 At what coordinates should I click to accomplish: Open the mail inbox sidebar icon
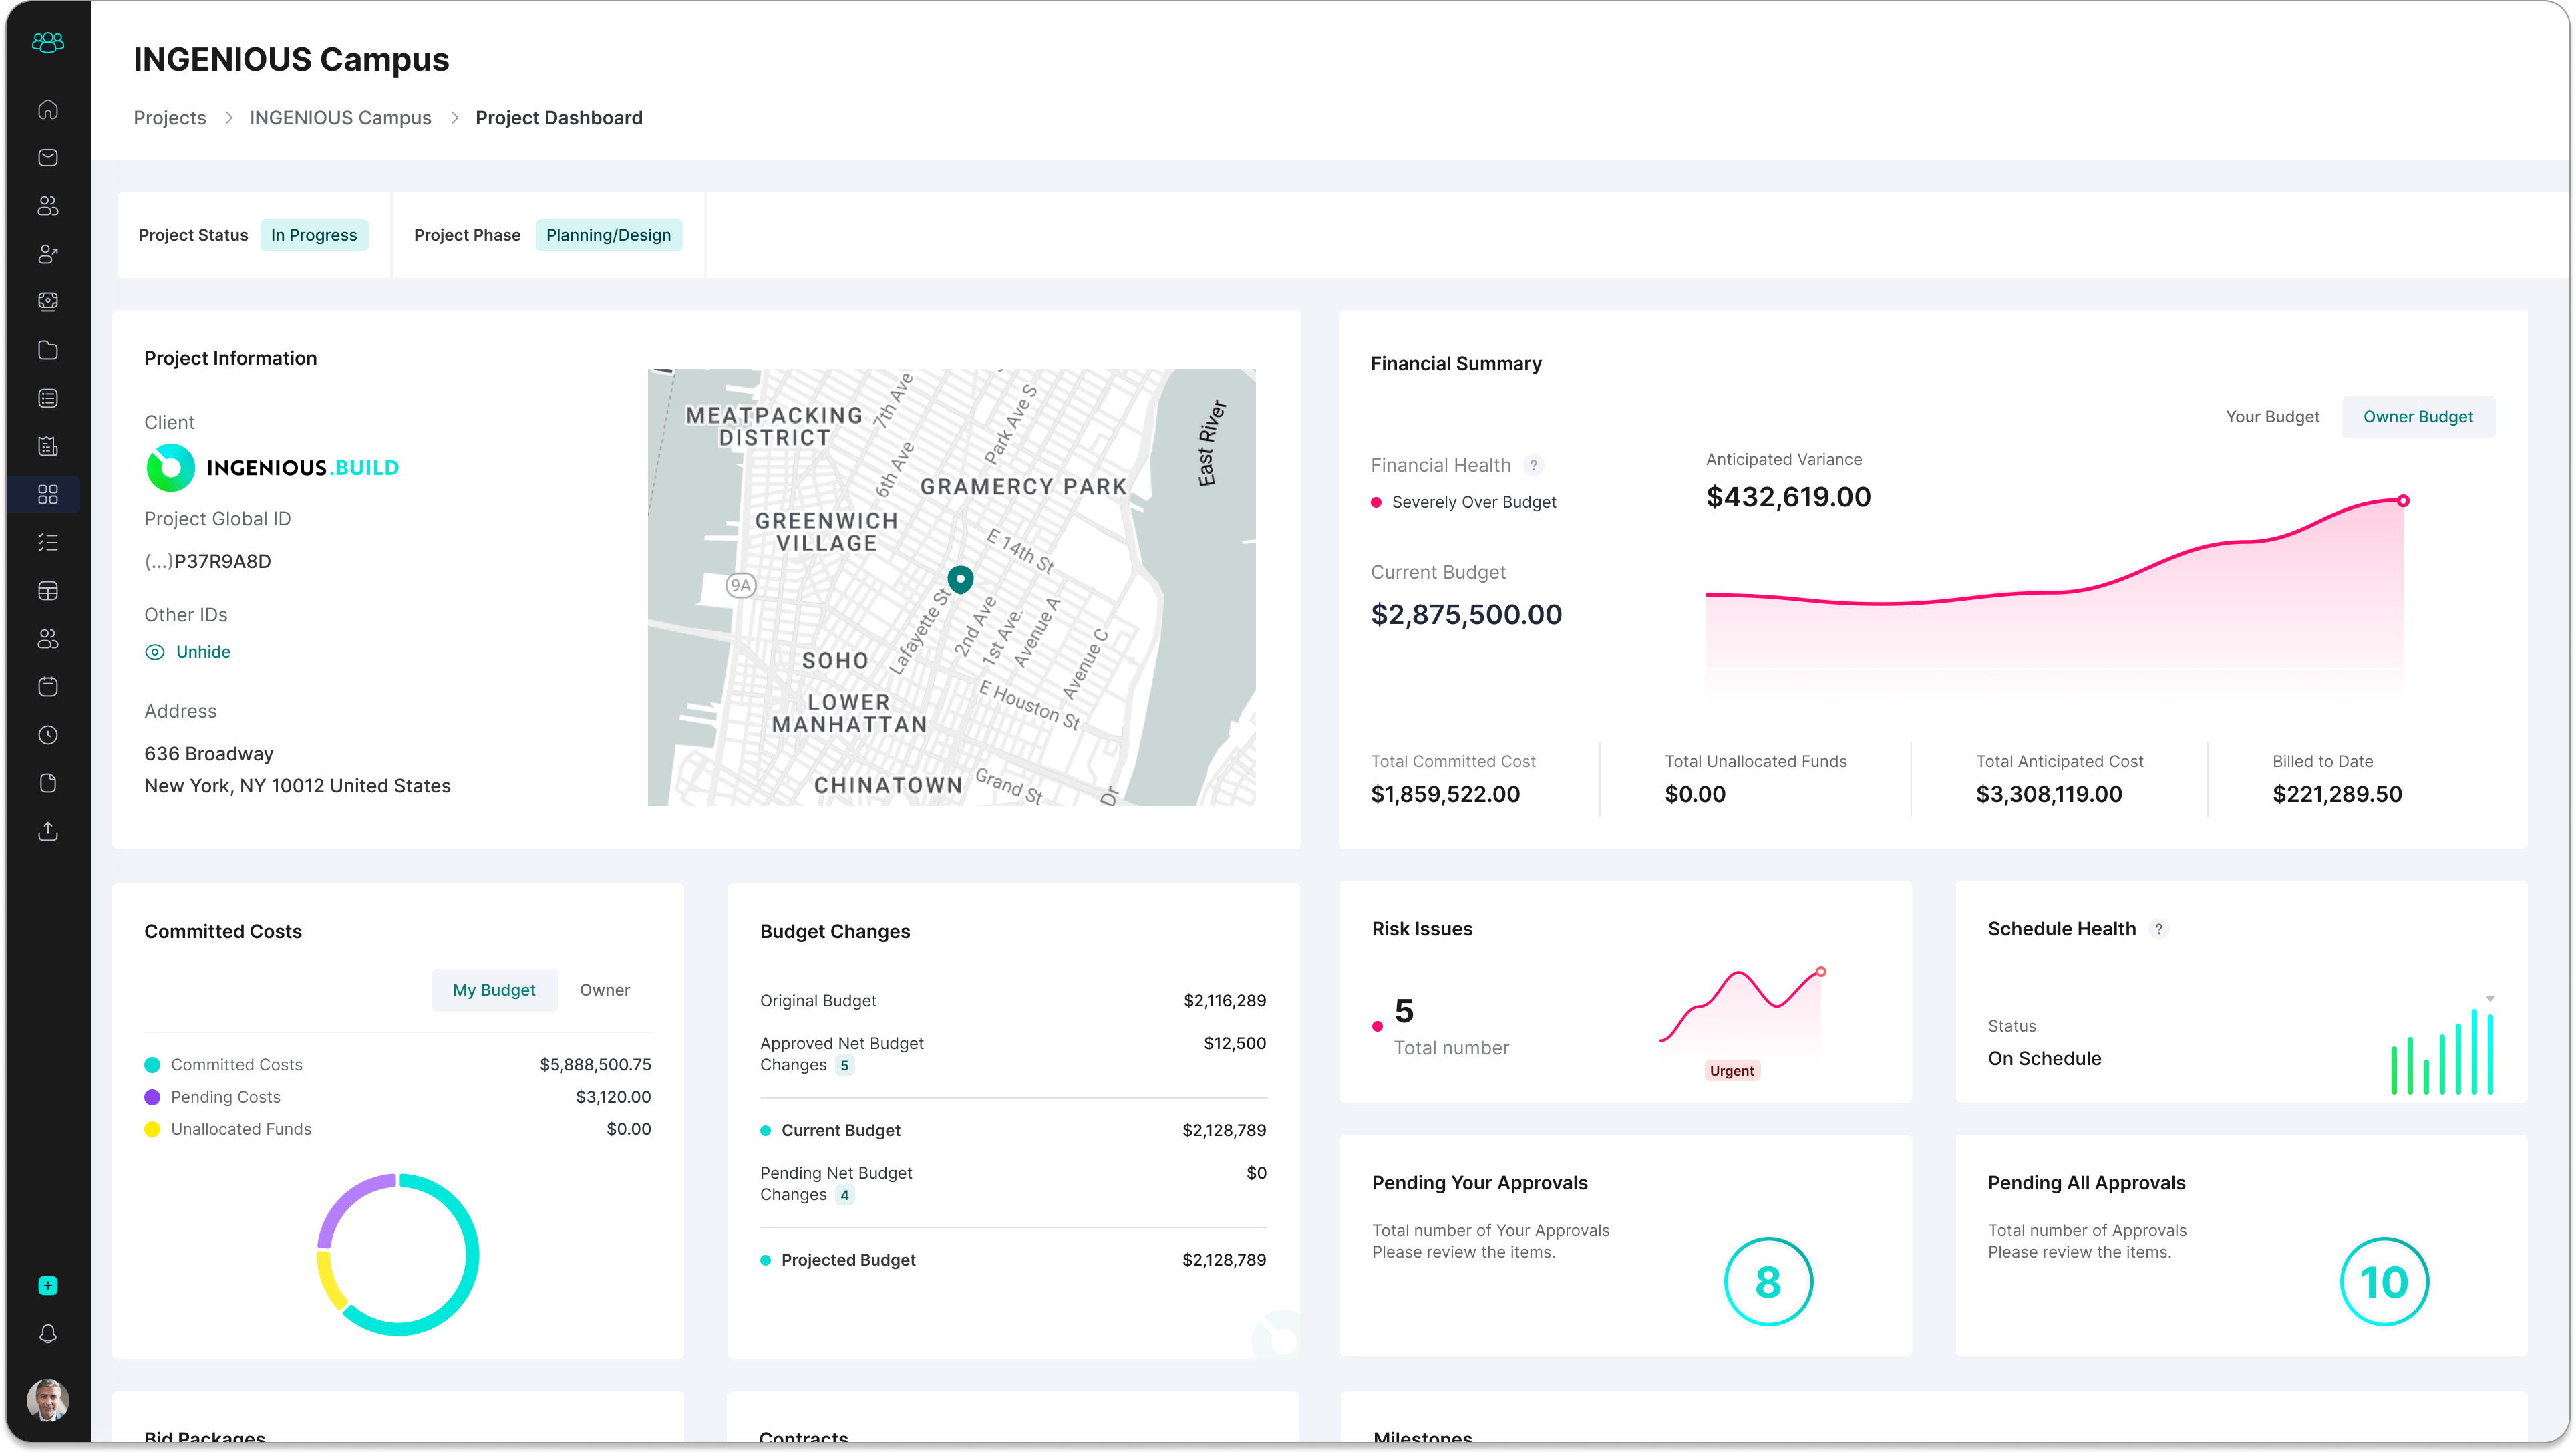tap(48, 157)
